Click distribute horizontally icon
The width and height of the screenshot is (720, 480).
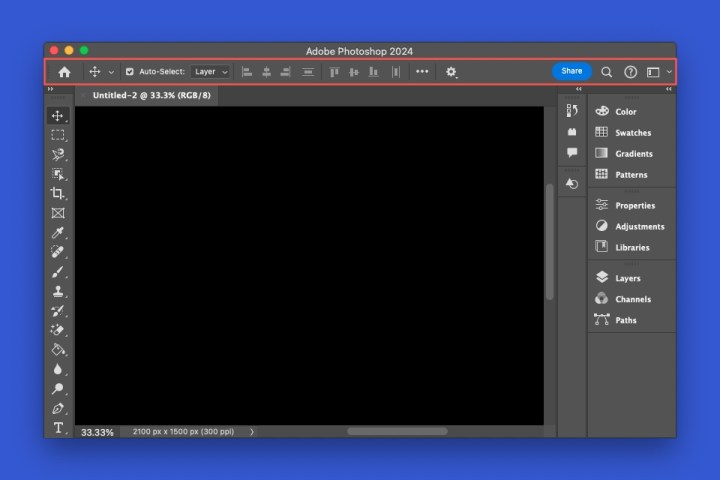[396, 72]
